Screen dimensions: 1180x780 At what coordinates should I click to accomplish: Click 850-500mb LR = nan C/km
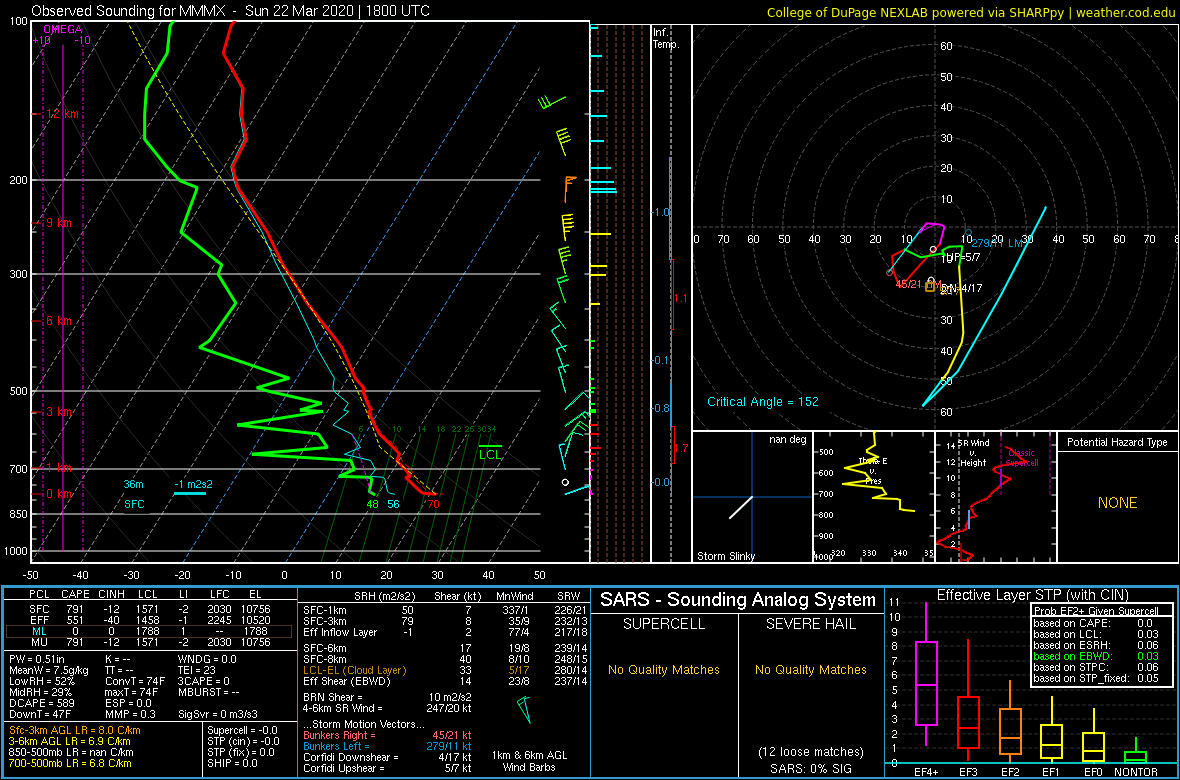[x=71, y=753]
